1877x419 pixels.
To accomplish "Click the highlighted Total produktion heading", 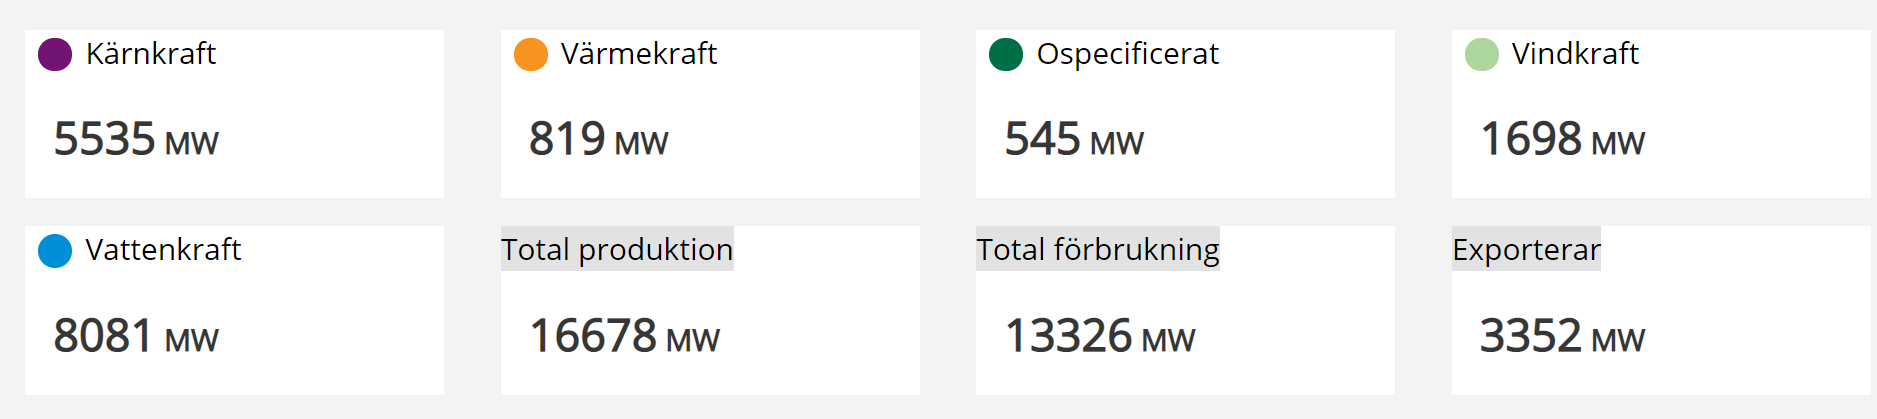I will (617, 249).
